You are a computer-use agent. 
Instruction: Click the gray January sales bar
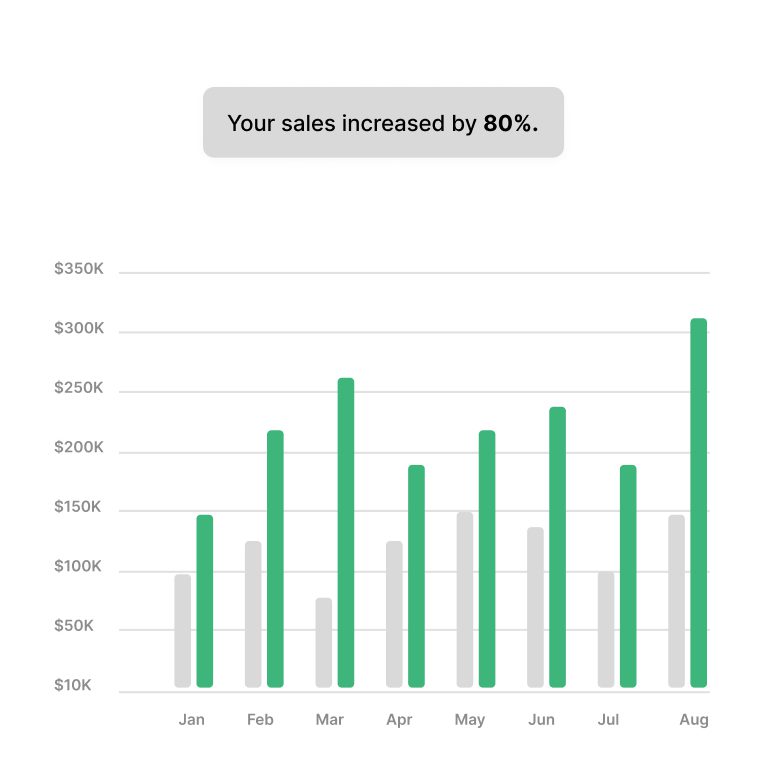click(183, 631)
